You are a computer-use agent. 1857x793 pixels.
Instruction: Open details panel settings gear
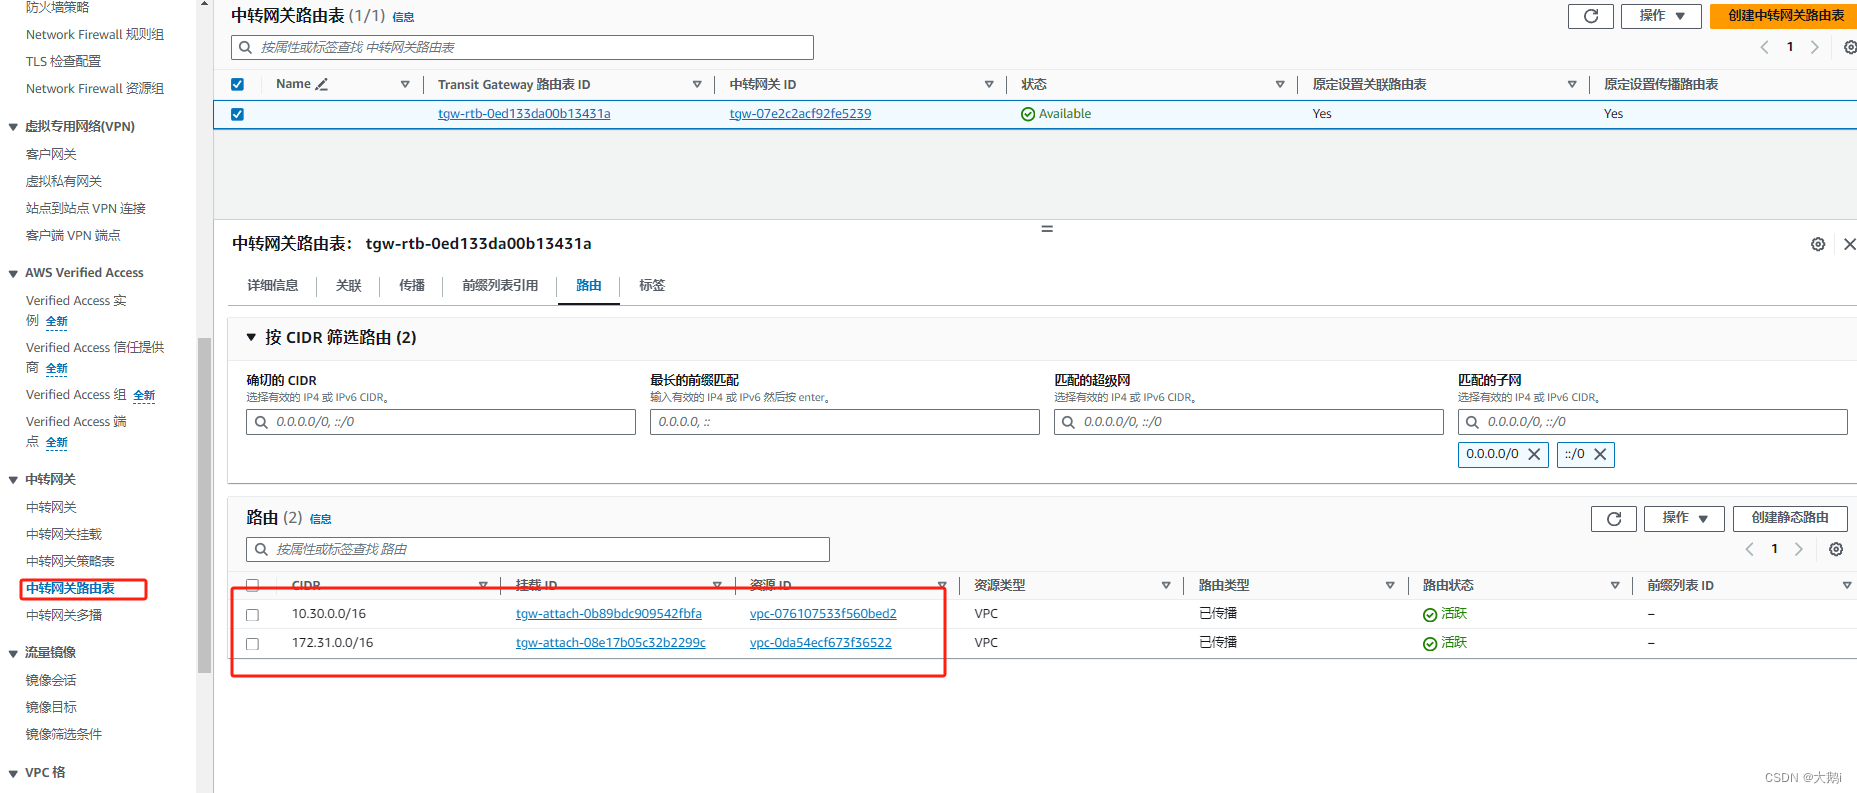pyautogui.click(x=1818, y=244)
